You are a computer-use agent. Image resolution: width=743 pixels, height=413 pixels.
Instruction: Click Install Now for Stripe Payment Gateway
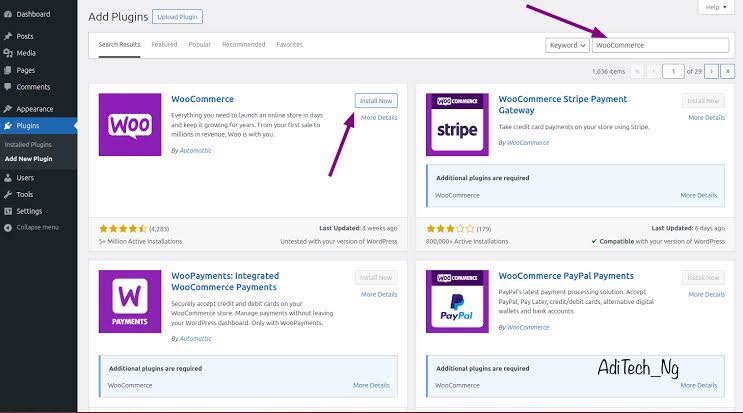coord(703,100)
